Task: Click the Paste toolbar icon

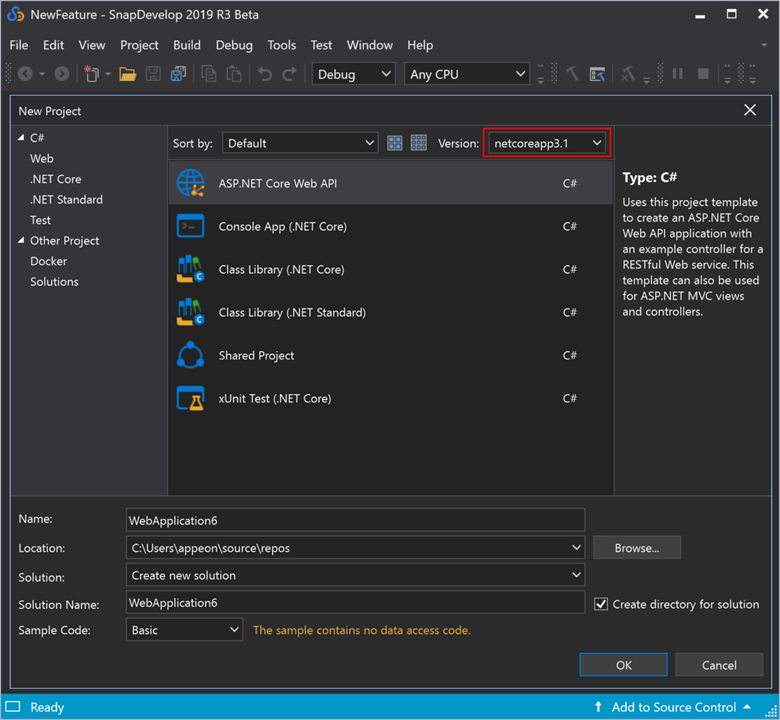Action: coord(233,74)
